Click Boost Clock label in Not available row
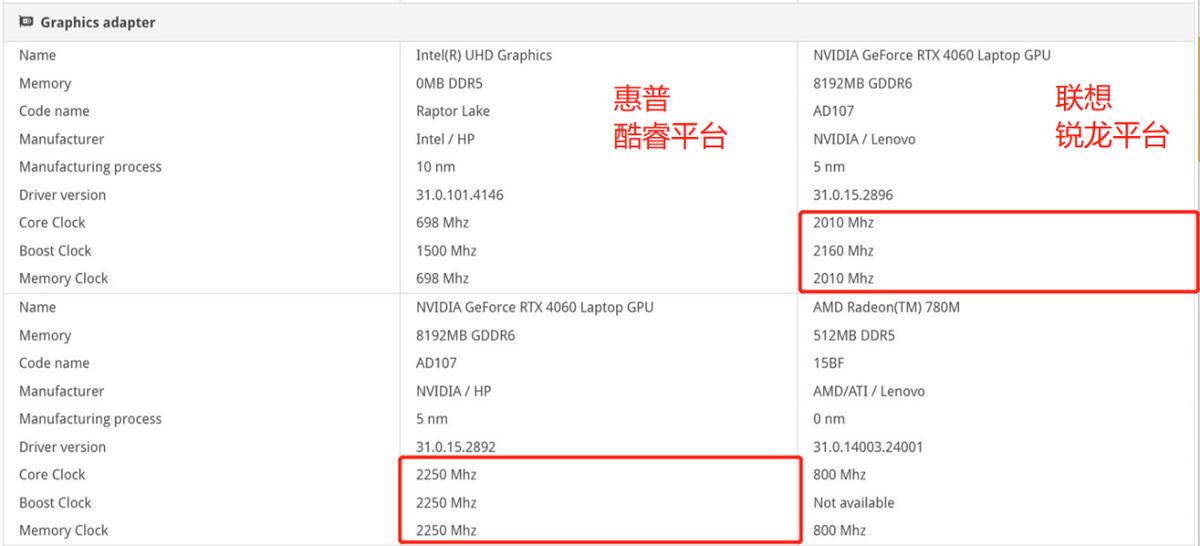Image resolution: width=1200 pixels, height=546 pixels. tap(55, 503)
